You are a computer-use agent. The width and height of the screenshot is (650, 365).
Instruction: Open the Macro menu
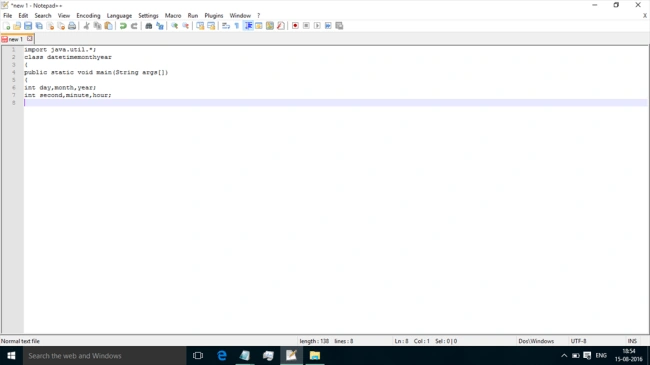tap(173, 15)
